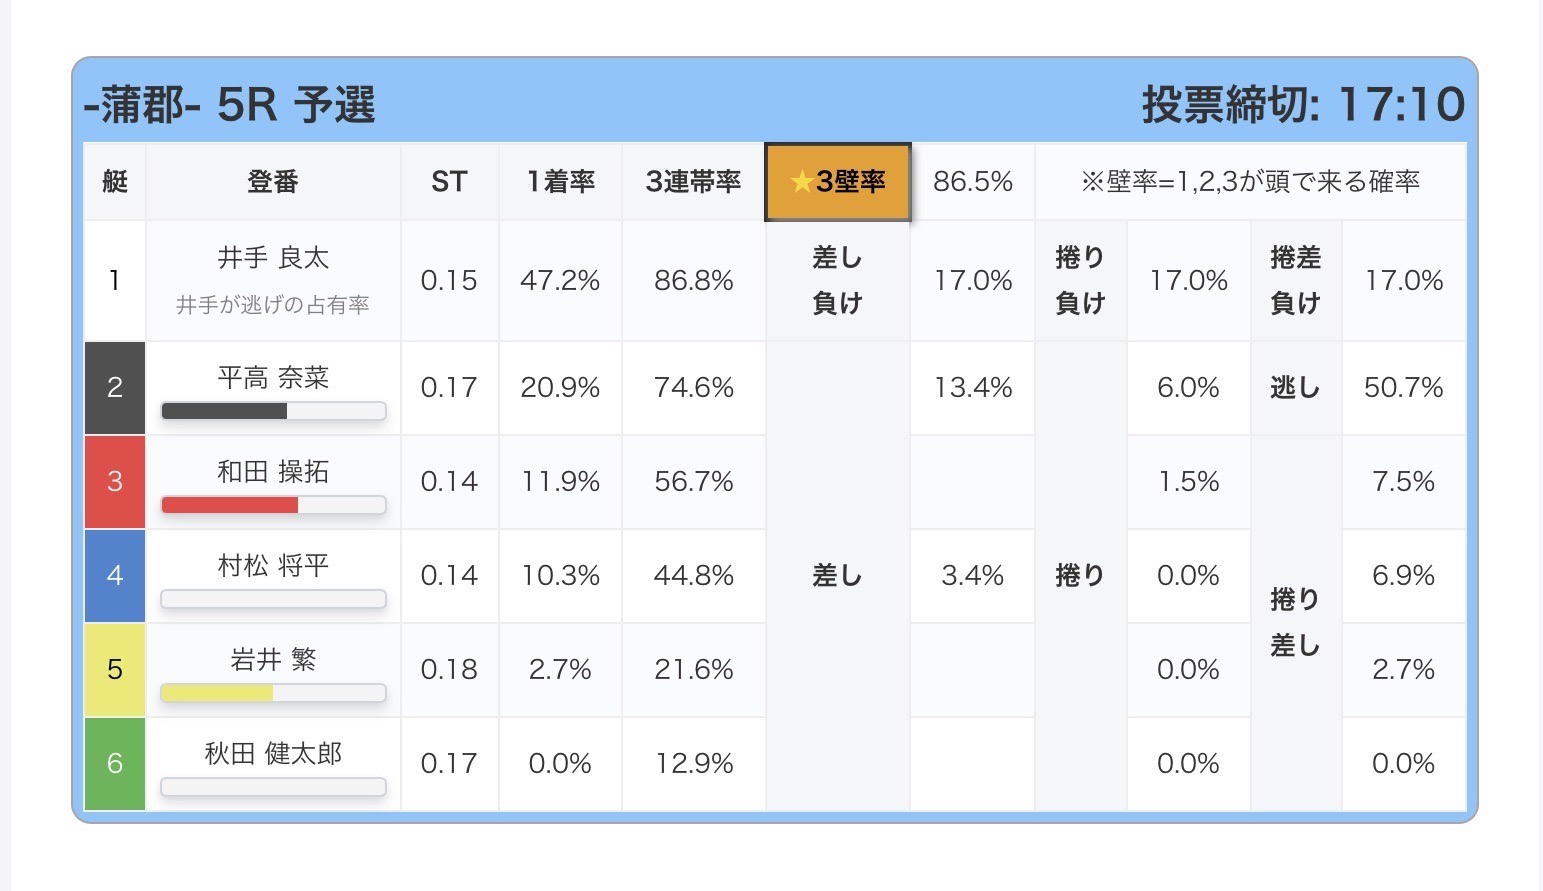1543x891 pixels.
Task: Click the 逃し 50.7% value cell
Action: (x=1404, y=388)
